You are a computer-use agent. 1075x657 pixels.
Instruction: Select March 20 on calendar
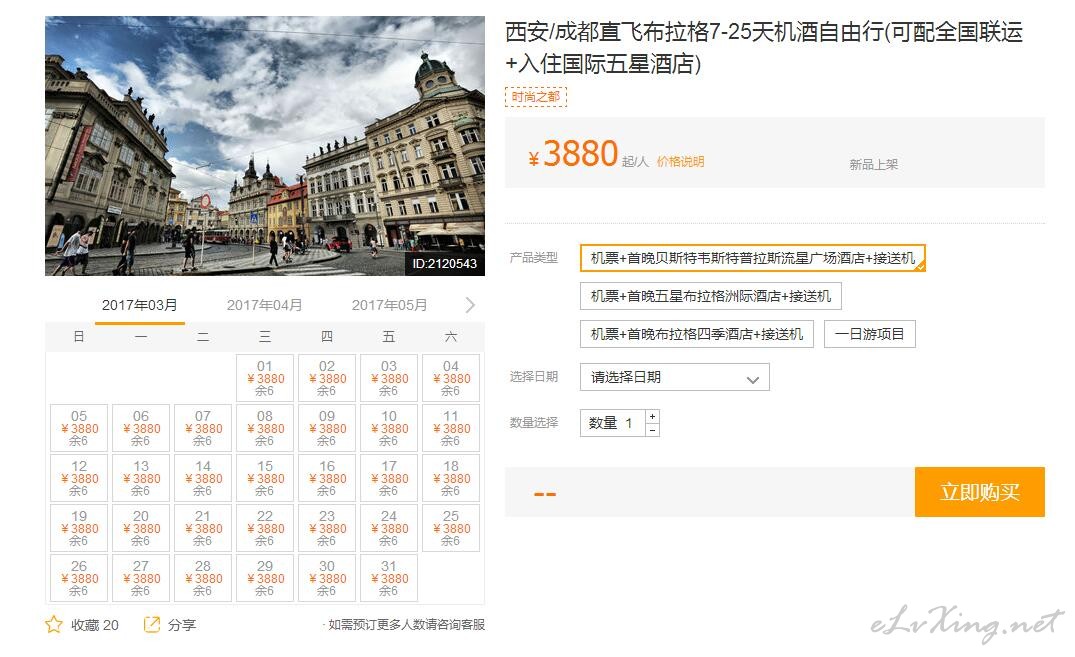pyautogui.click(x=141, y=528)
